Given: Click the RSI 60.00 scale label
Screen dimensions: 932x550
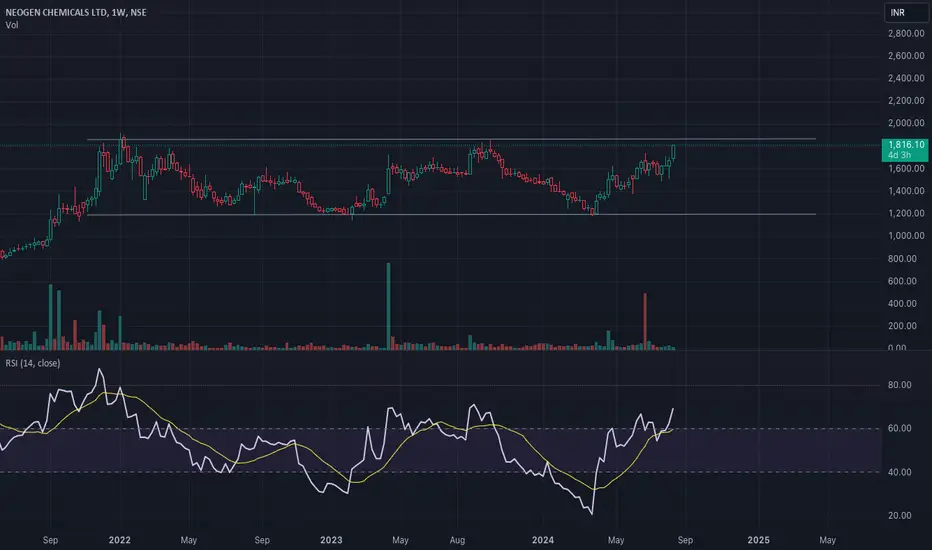Looking at the screenshot, I should (x=899, y=428).
